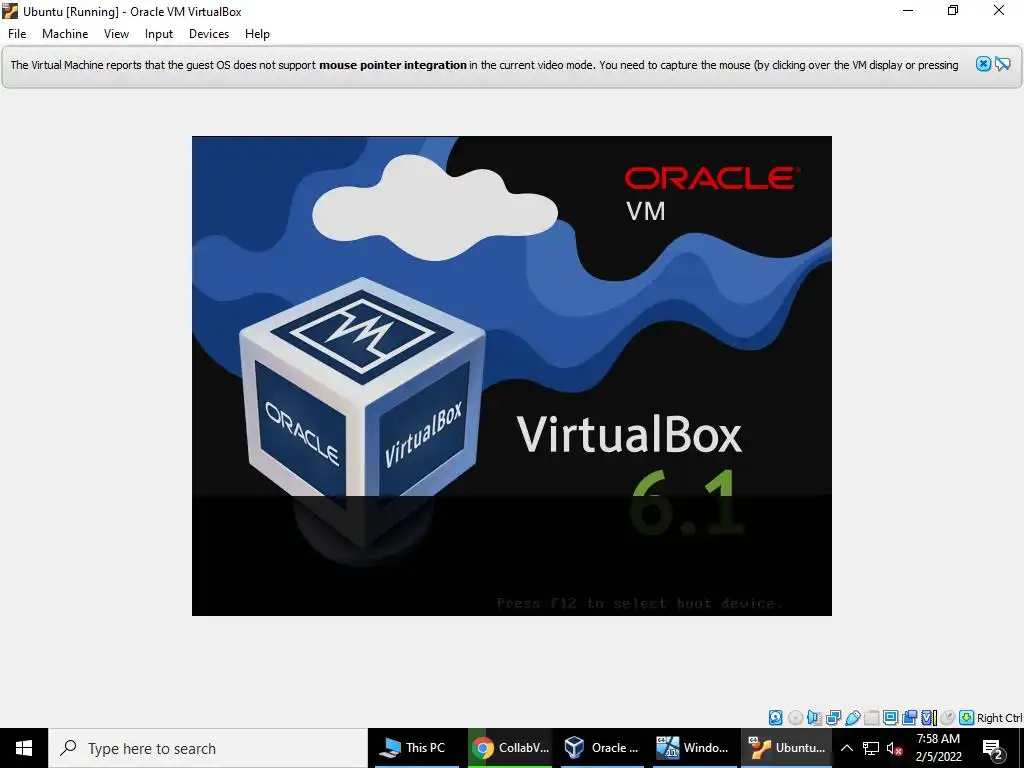
Task: Open the File menu
Action: pos(17,34)
